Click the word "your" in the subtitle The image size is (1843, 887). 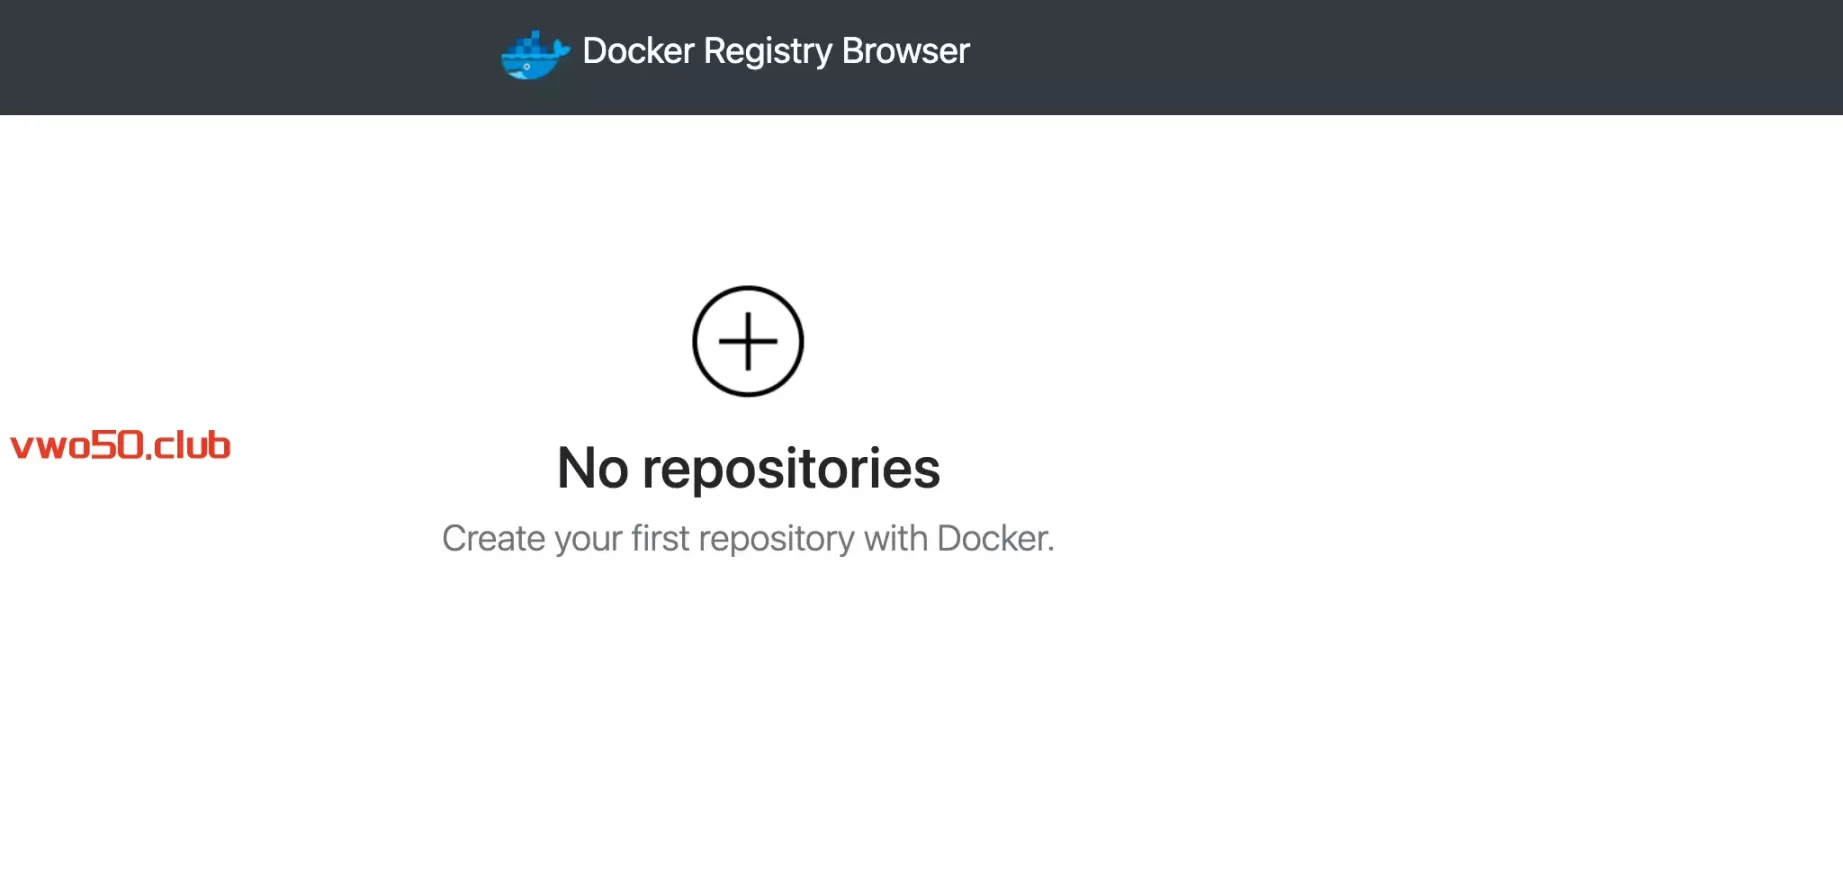pos(588,539)
